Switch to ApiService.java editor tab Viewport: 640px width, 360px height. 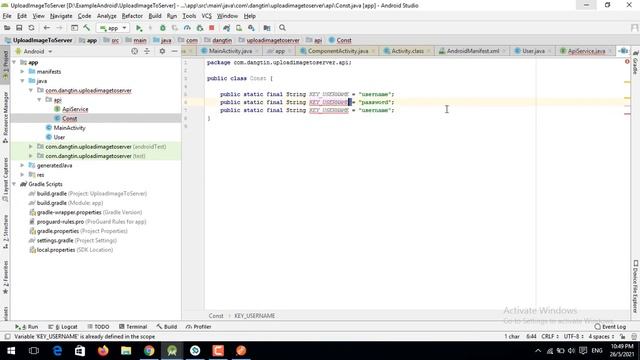[x=586, y=51]
